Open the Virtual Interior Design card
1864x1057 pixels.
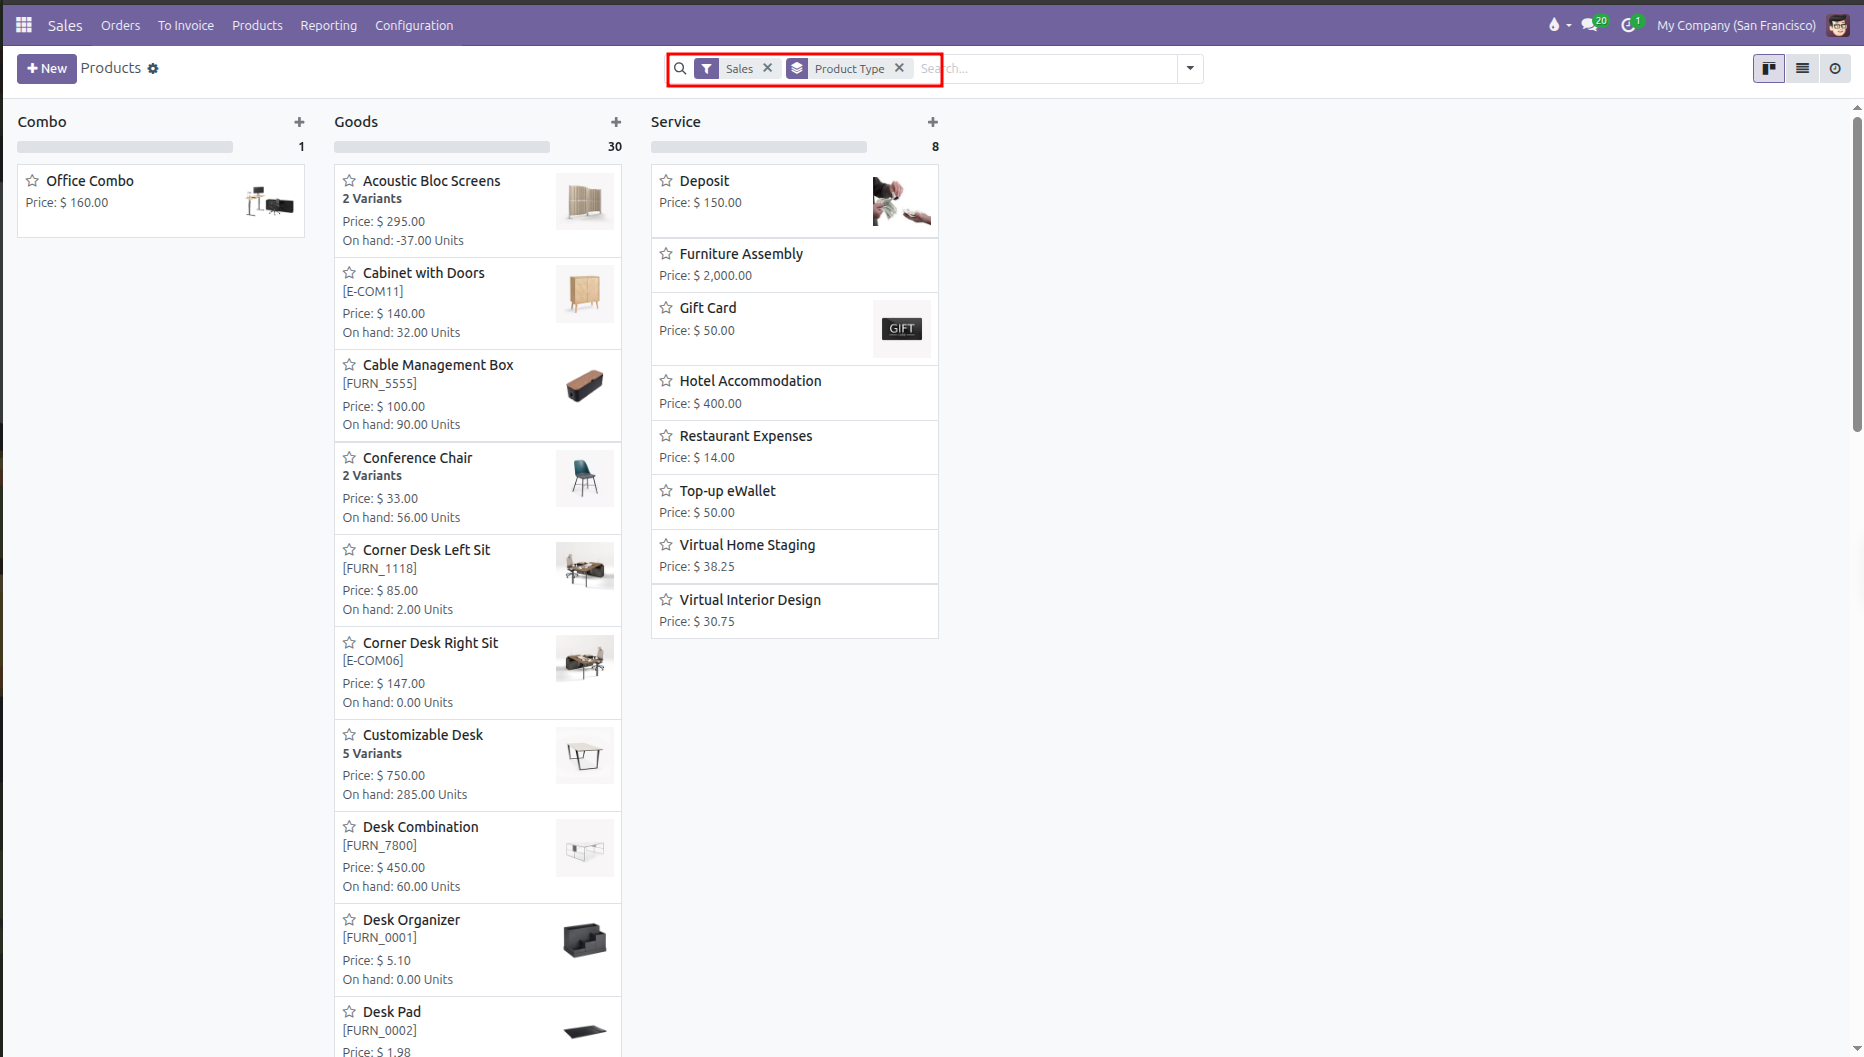pyautogui.click(x=795, y=611)
